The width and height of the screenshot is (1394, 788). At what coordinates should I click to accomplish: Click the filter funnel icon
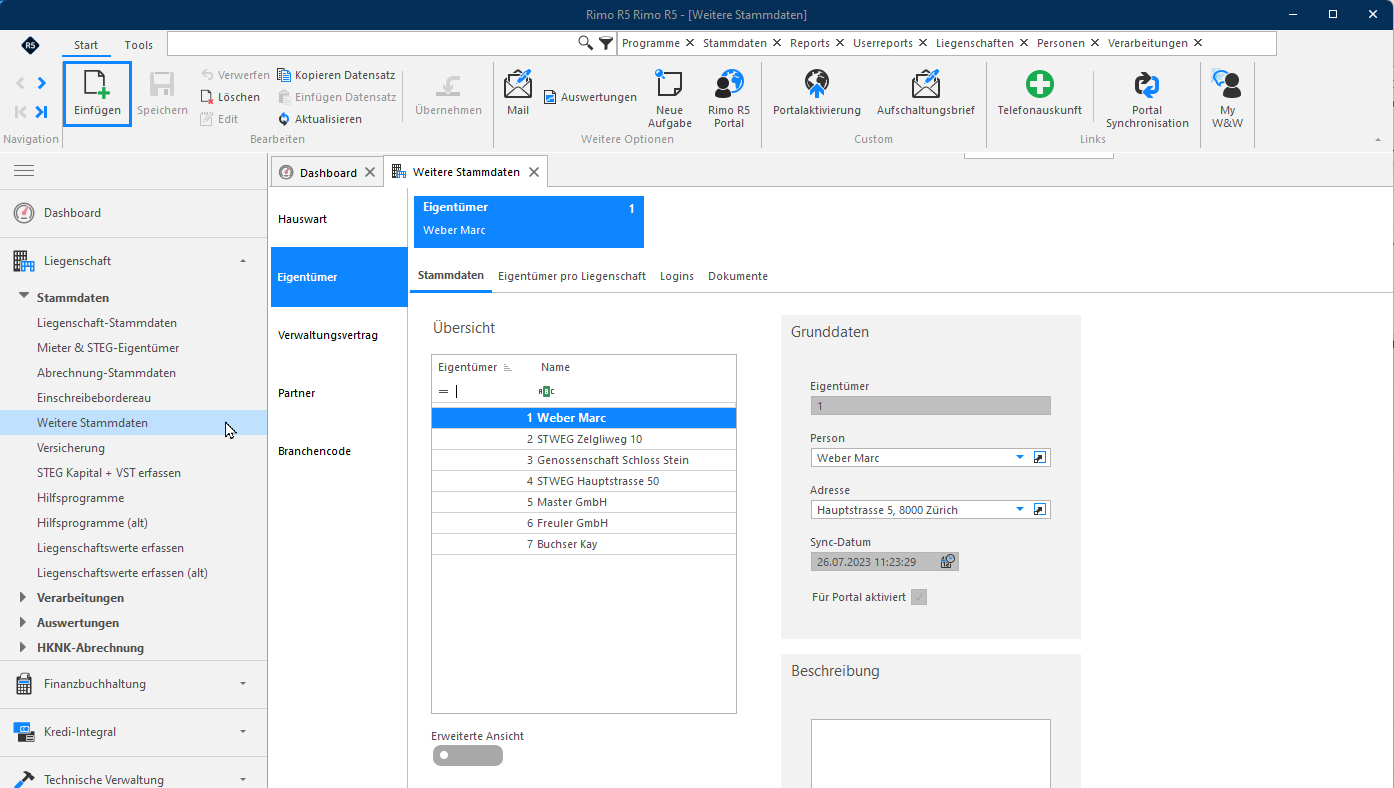click(x=606, y=43)
